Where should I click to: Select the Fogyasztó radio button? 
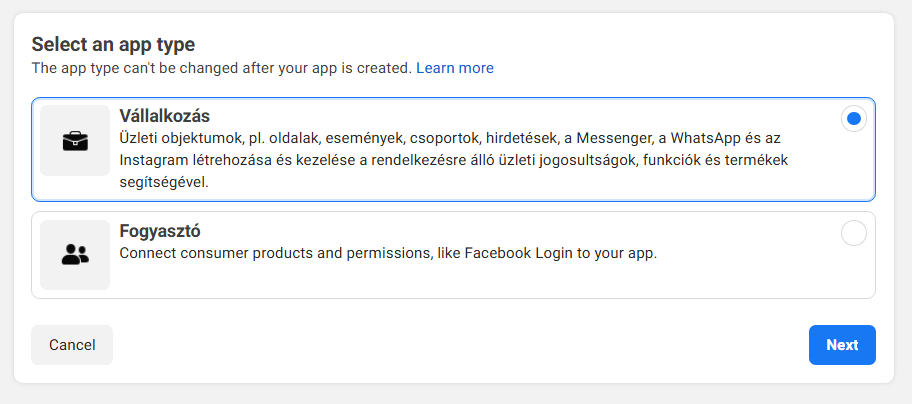(x=853, y=233)
